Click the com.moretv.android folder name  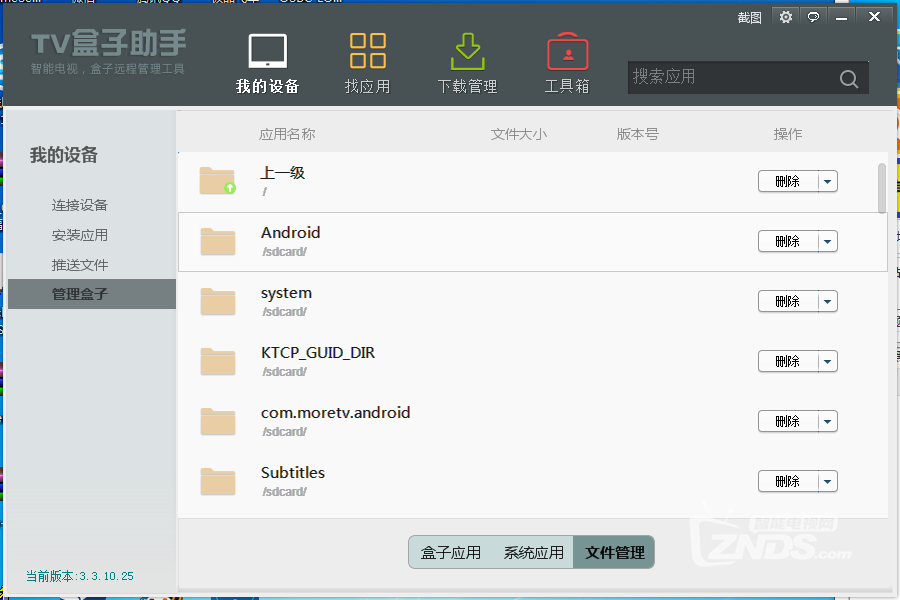tap(335, 412)
